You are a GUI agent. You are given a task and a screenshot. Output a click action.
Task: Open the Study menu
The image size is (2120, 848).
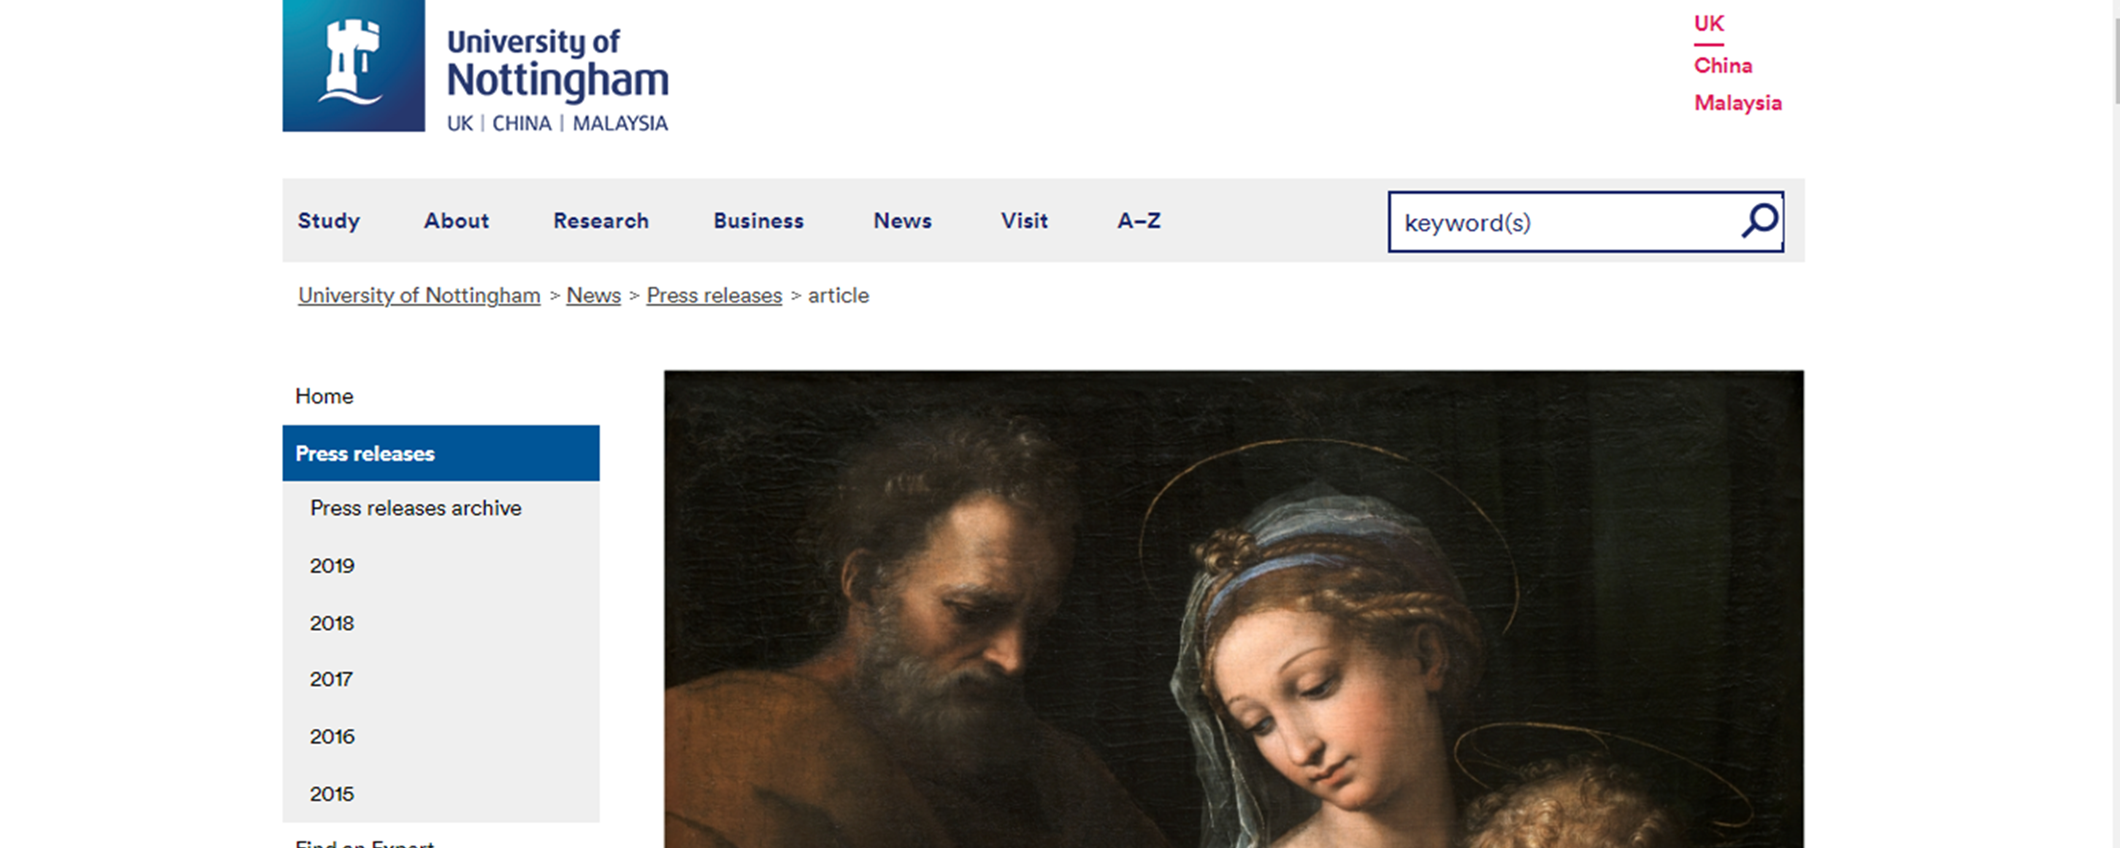(329, 221)
